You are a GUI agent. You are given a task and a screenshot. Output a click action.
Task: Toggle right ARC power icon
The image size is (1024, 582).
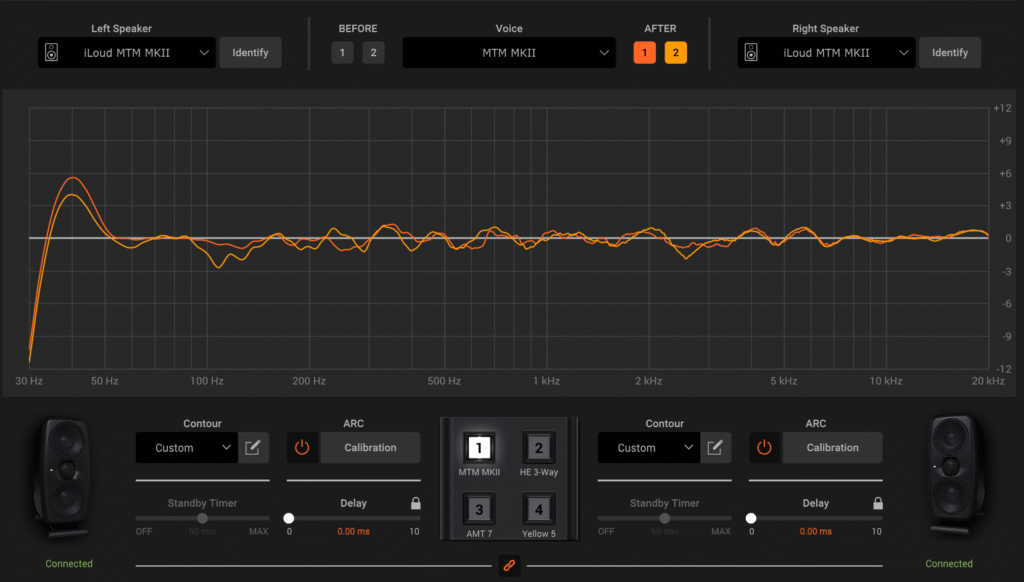tap(764, 447)
